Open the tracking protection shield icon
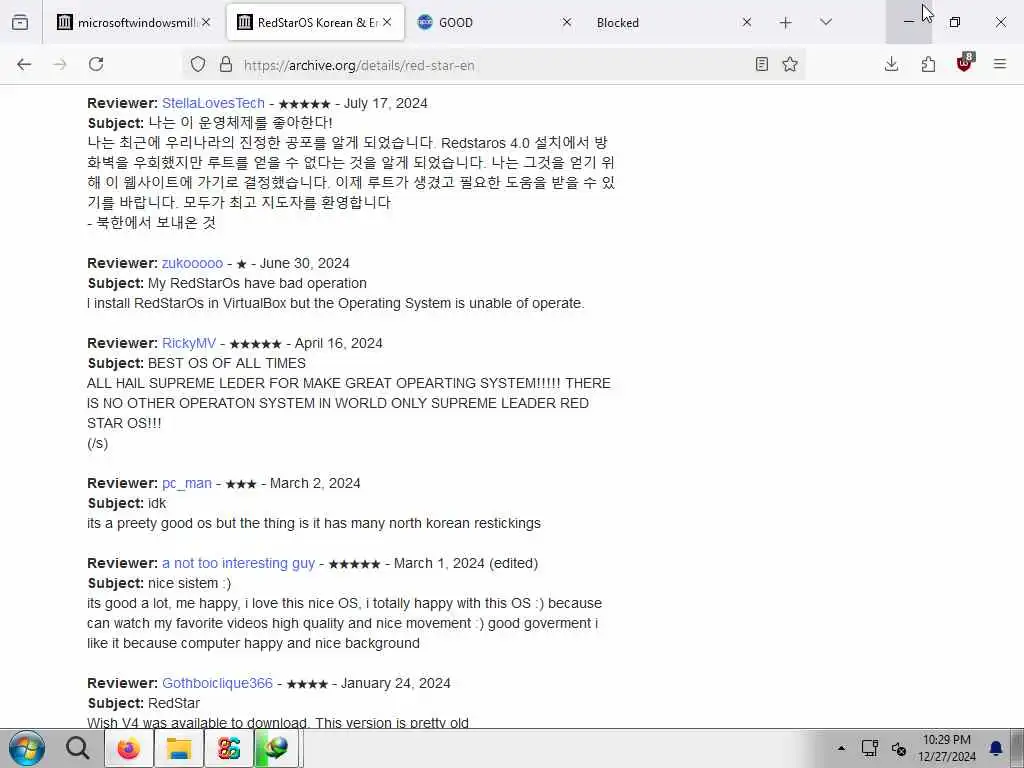 point(198,64)
